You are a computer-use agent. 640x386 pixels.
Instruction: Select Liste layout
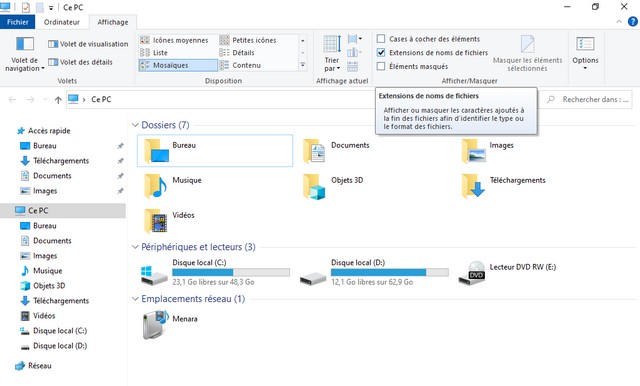pos(154,53)
